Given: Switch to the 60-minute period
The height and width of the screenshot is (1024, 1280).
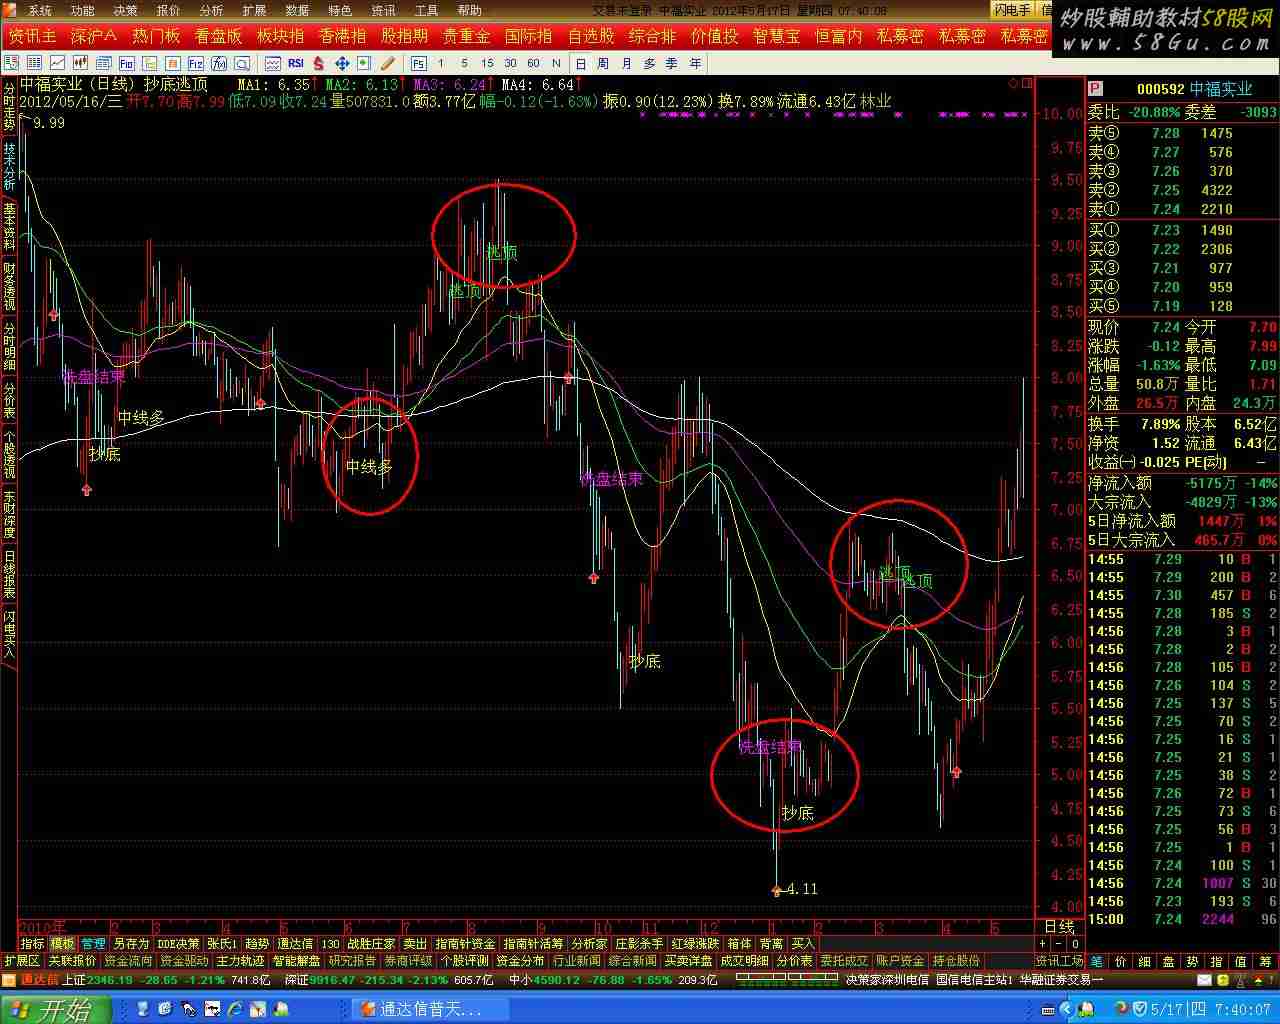Looking at the screenshot, I should tap(533, 63).
